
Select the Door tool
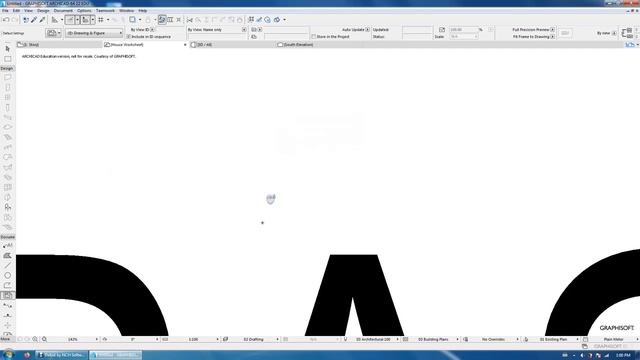tap(7, 87)
